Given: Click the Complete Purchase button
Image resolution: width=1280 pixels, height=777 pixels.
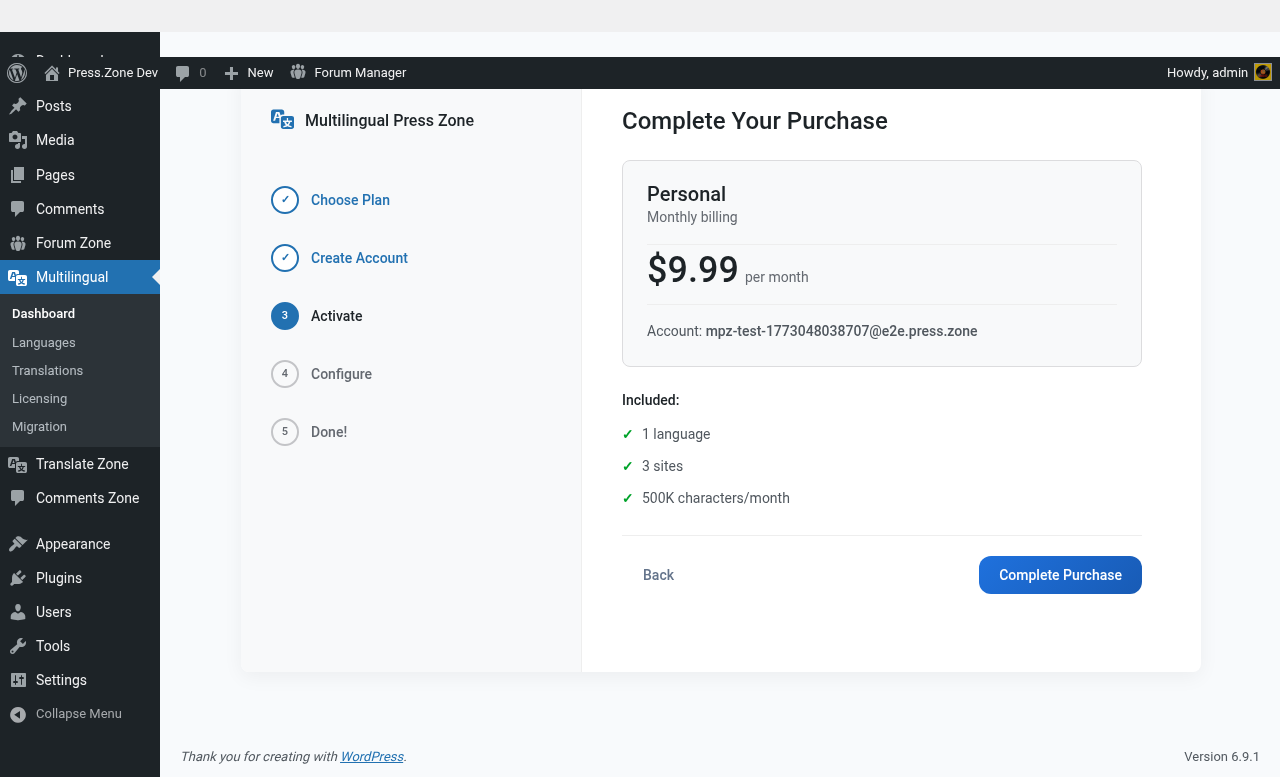Looking at the screenshot, I should click(x=1060, y=575).
